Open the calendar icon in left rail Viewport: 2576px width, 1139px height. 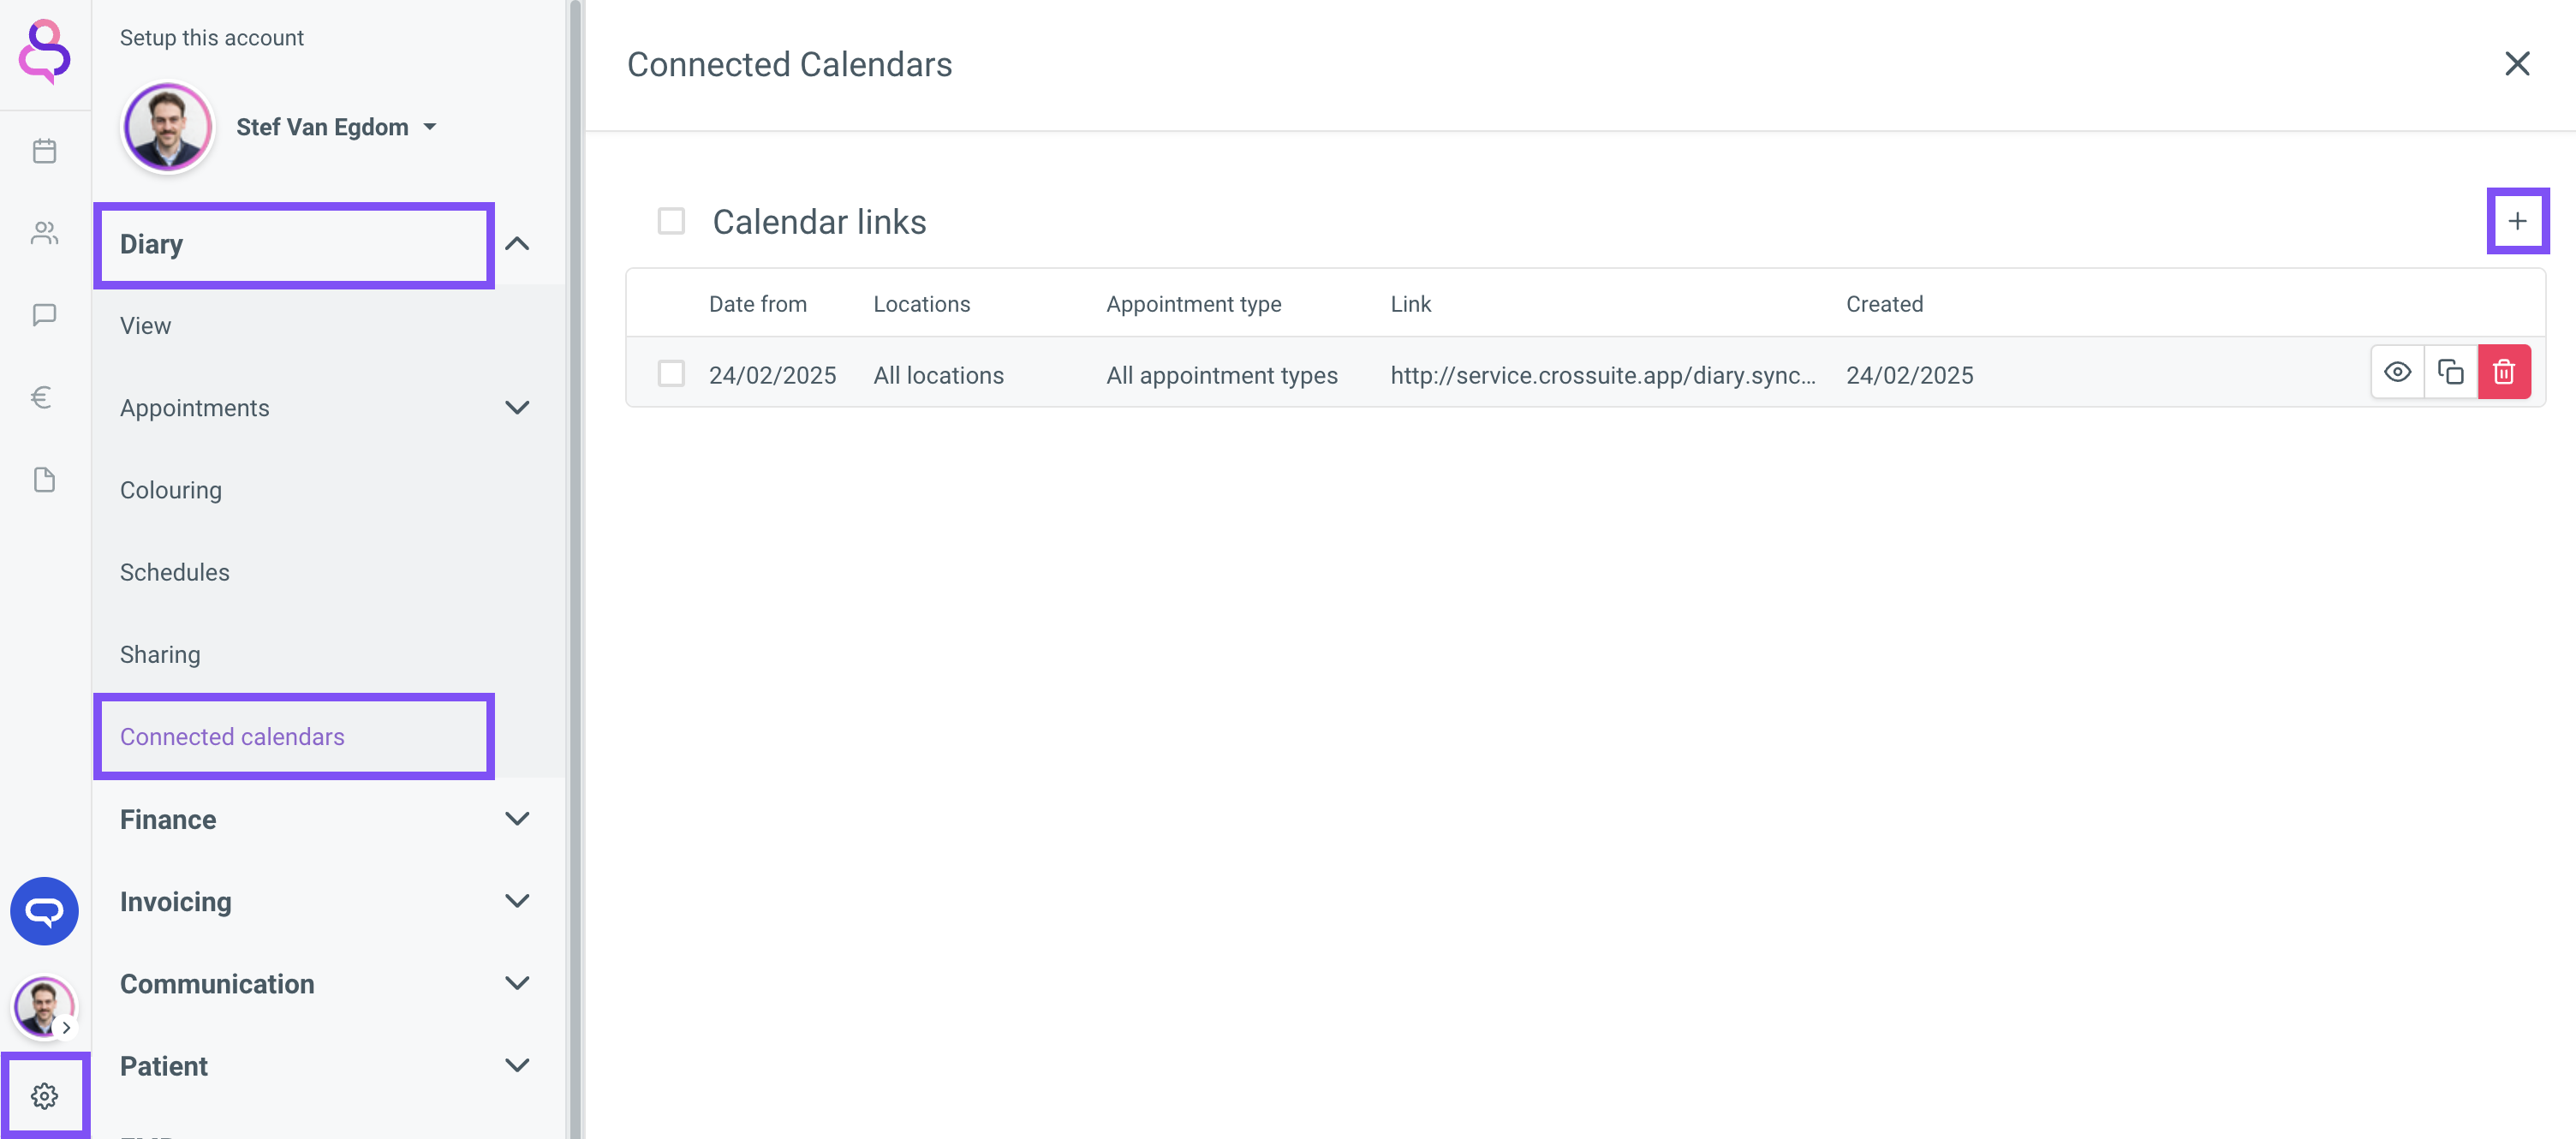coord(44,151)
